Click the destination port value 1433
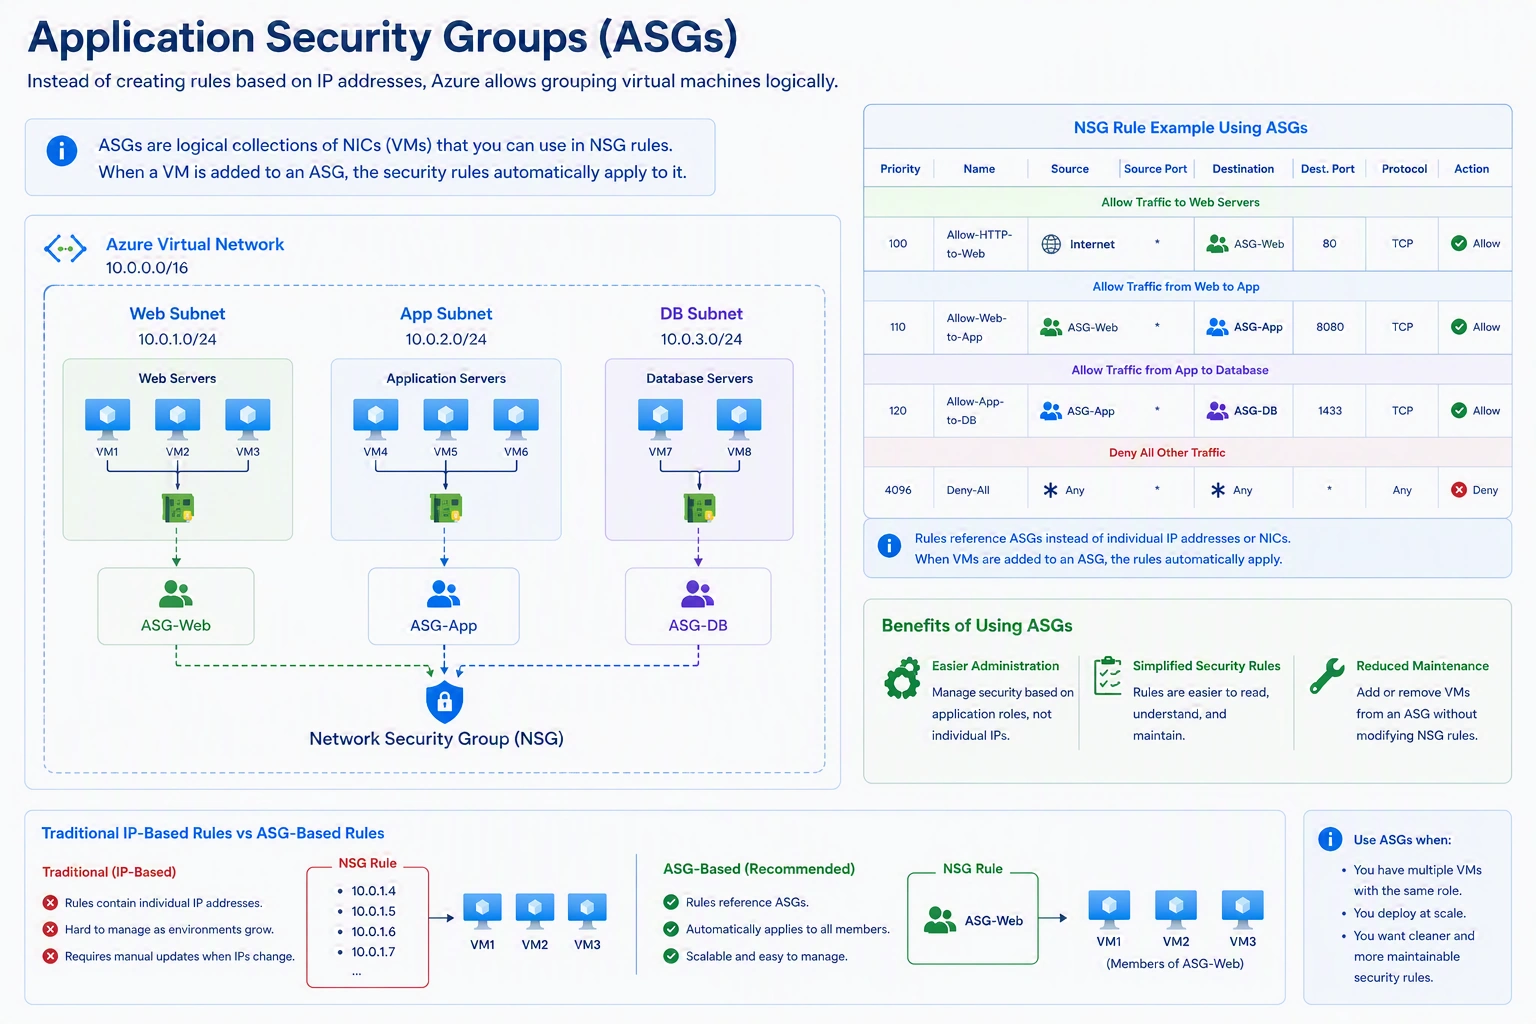 pyautogui.click(x=1330, y=410)
